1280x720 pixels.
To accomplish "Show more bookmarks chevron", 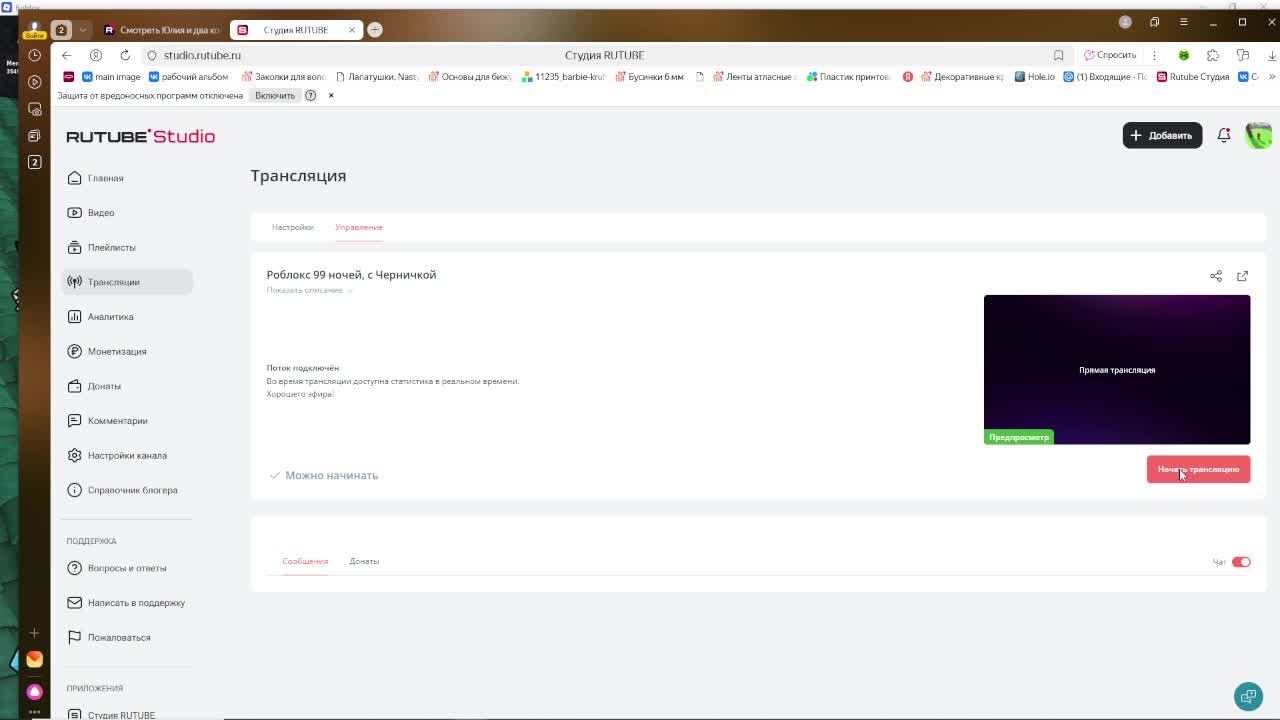I will 1272,77.
